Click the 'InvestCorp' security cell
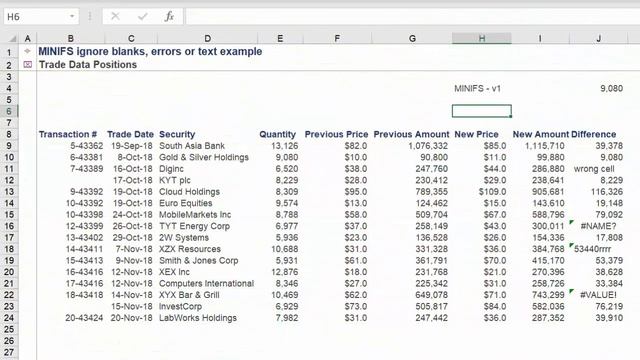This screenshot has width=640, height=360. (x=180, y=306)
